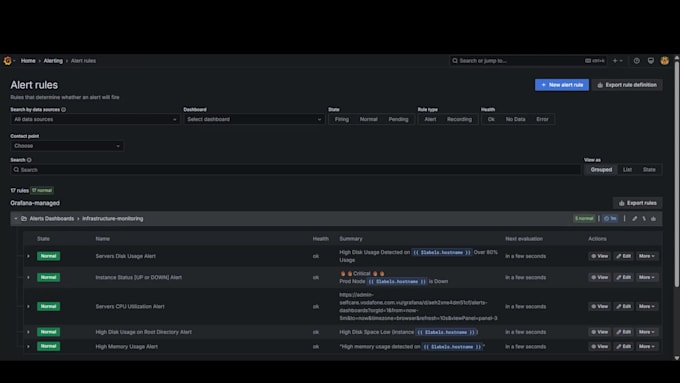Click the Servers Disk Usage Alert name
The image size is (680, 383).
(x=125, y=256)
